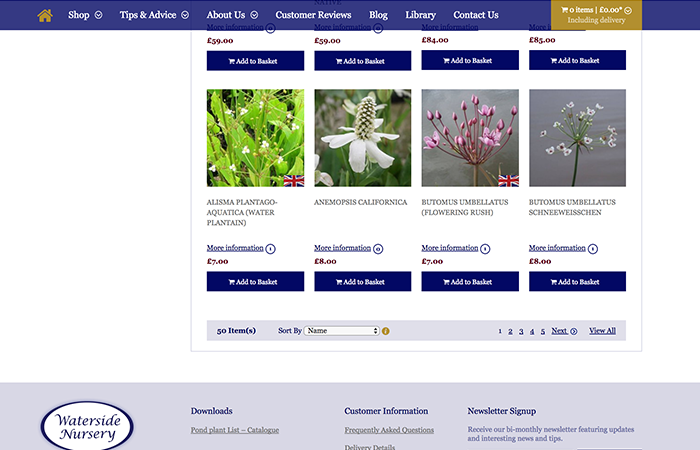View the Alisma Plantago-Aquatica photo

click(x=255, y=138)
